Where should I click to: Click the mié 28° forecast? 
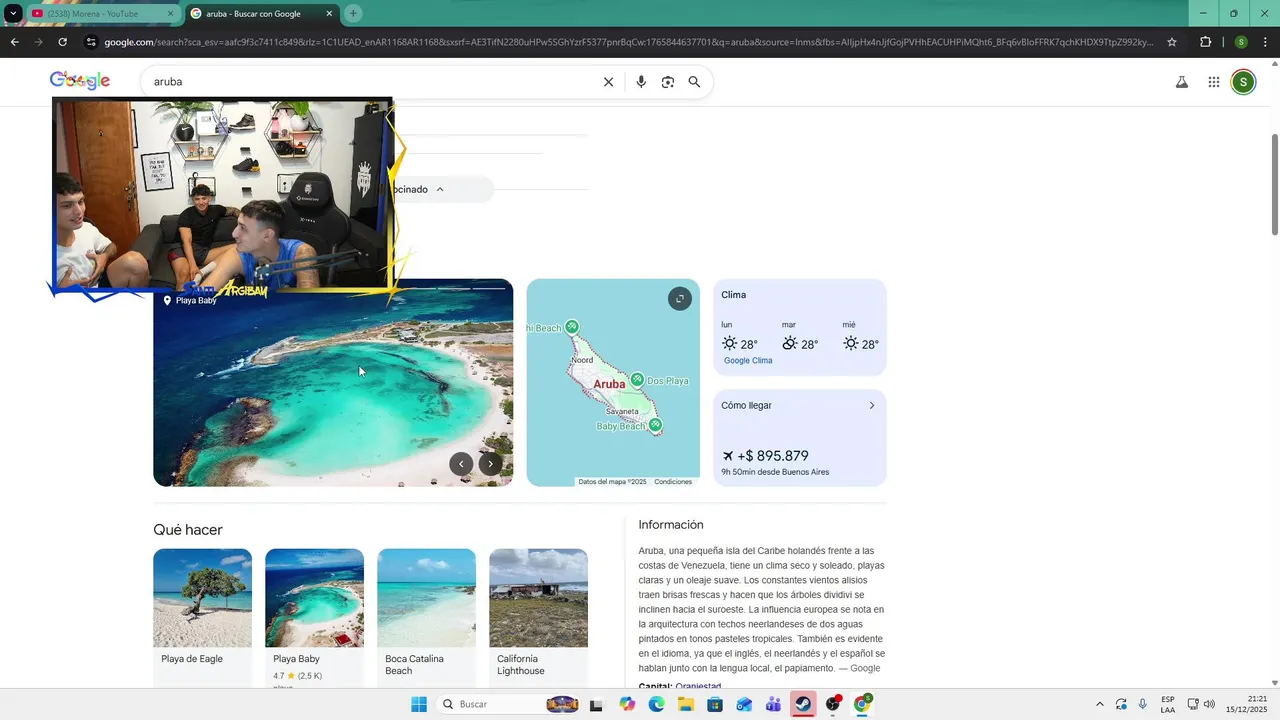[x=860, y=337]
